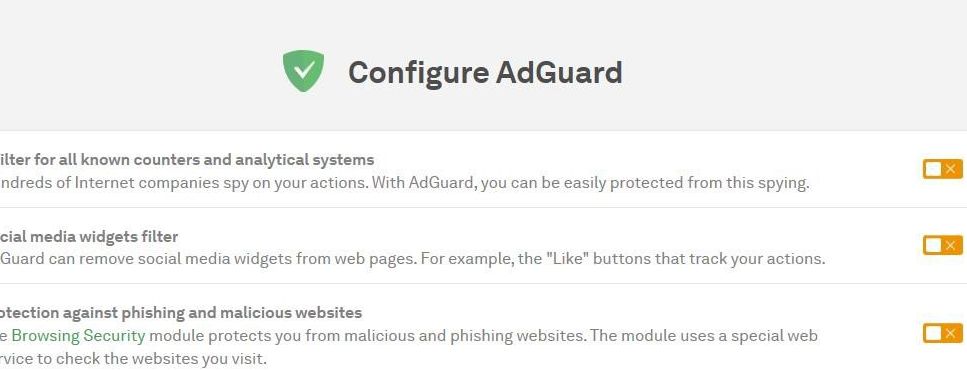Image resolution: width=967 pixels, height=370 pixels.
Task: Click the description mentioning "Like" buttons
Action: point(413,259)
